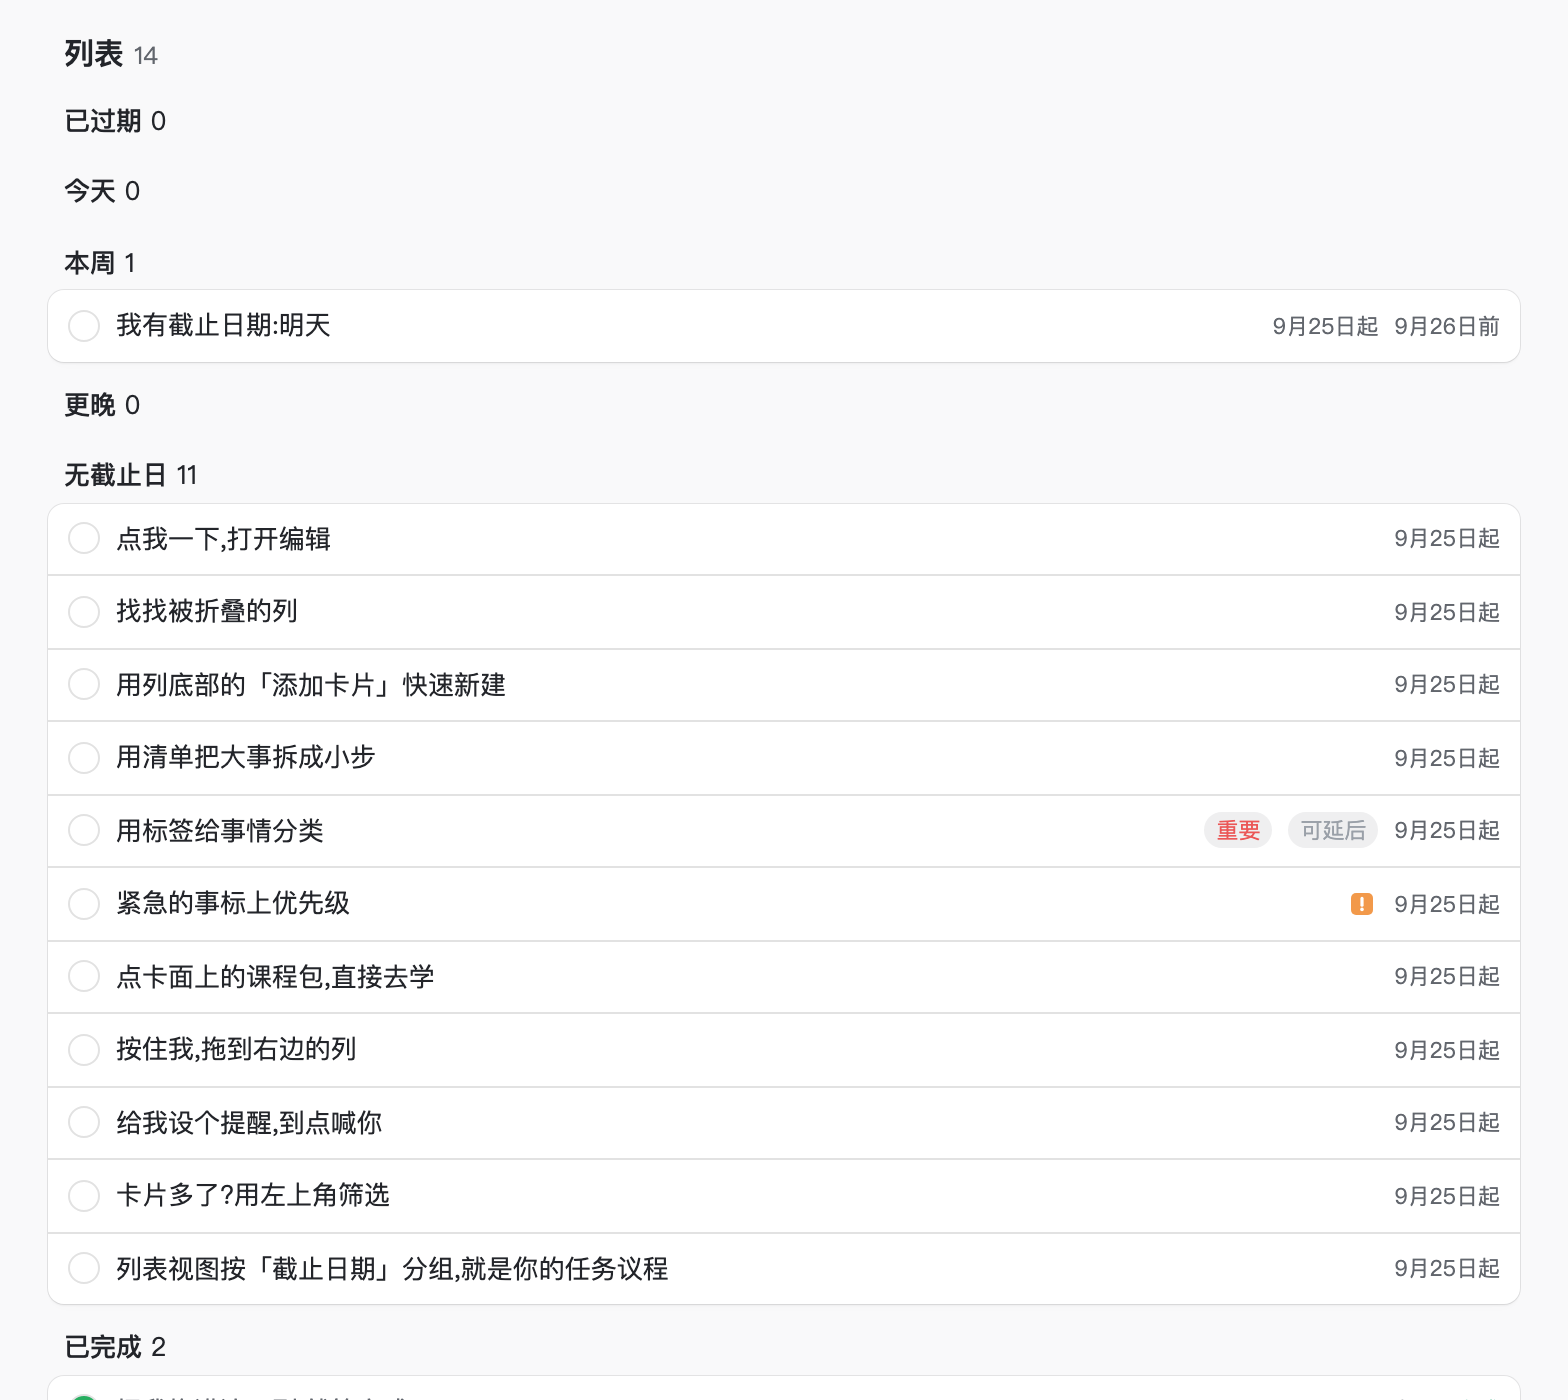Click the gray 可延后 tag
Screen dimensions: 1568x1400
pos(1333,830)
